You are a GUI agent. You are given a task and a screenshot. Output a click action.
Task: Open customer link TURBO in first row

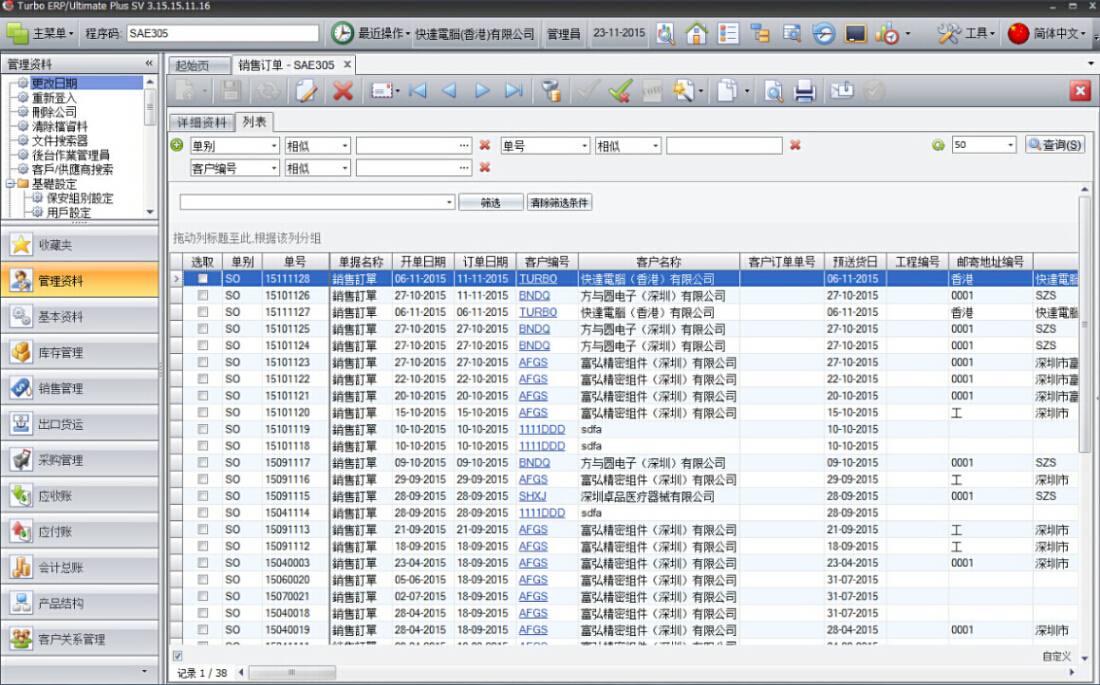click(538, 279)
